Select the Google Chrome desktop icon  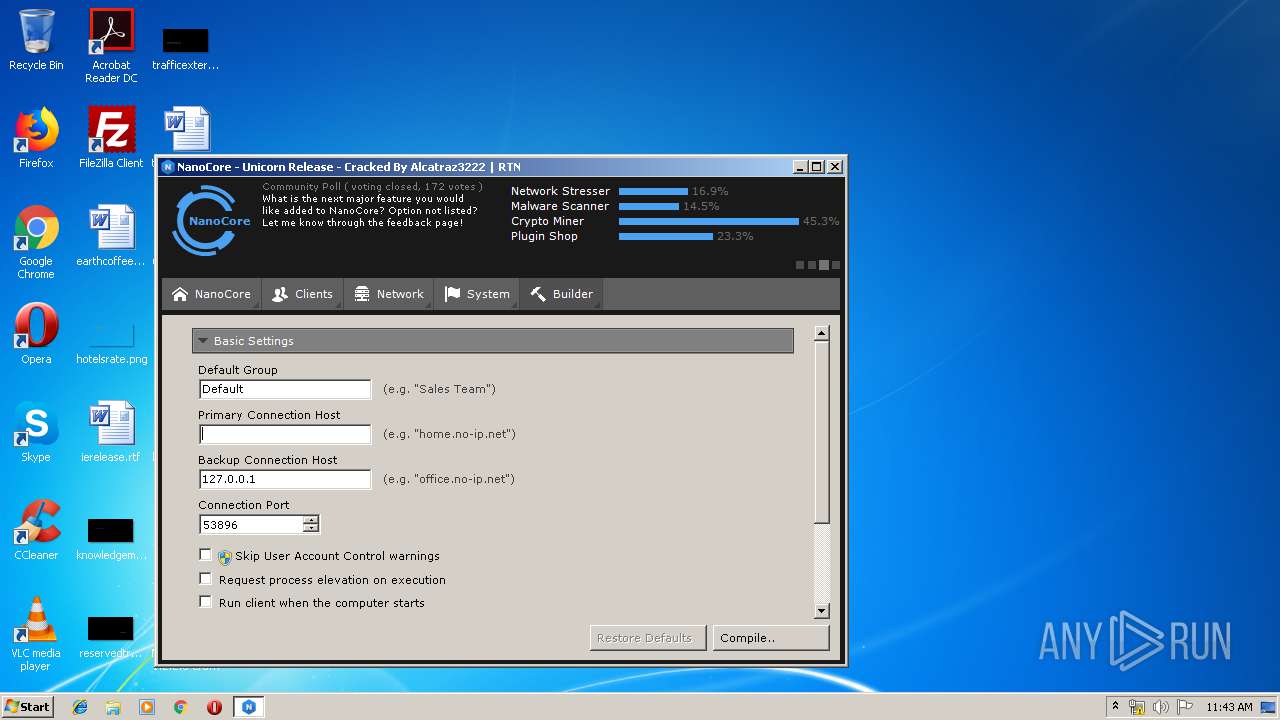click(36, 242)
